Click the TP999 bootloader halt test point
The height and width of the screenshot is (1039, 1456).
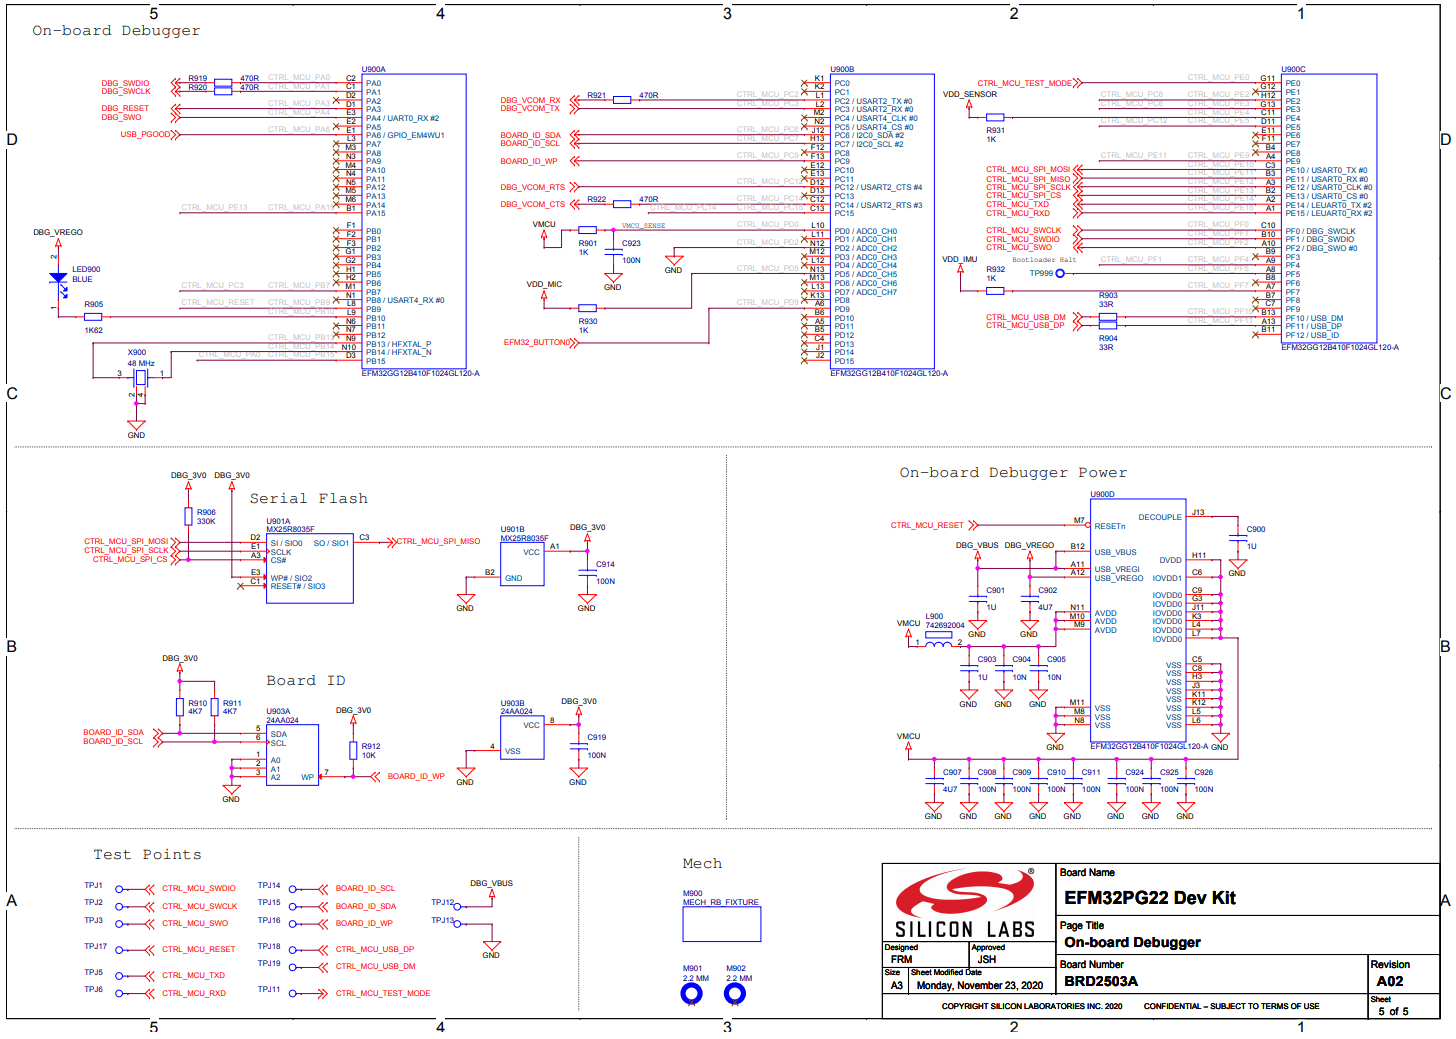(1060, 273)
